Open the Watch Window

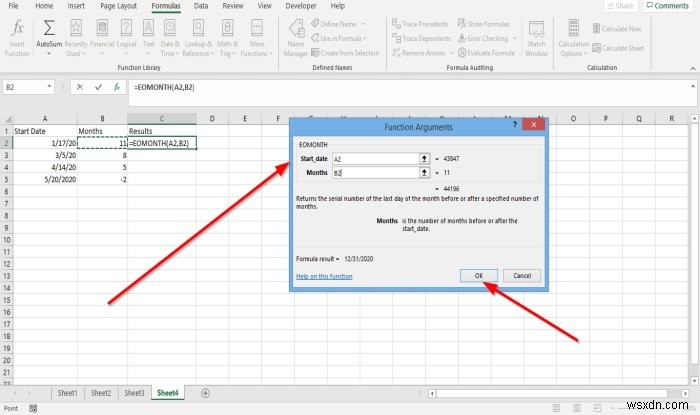(x=536, y=38)
